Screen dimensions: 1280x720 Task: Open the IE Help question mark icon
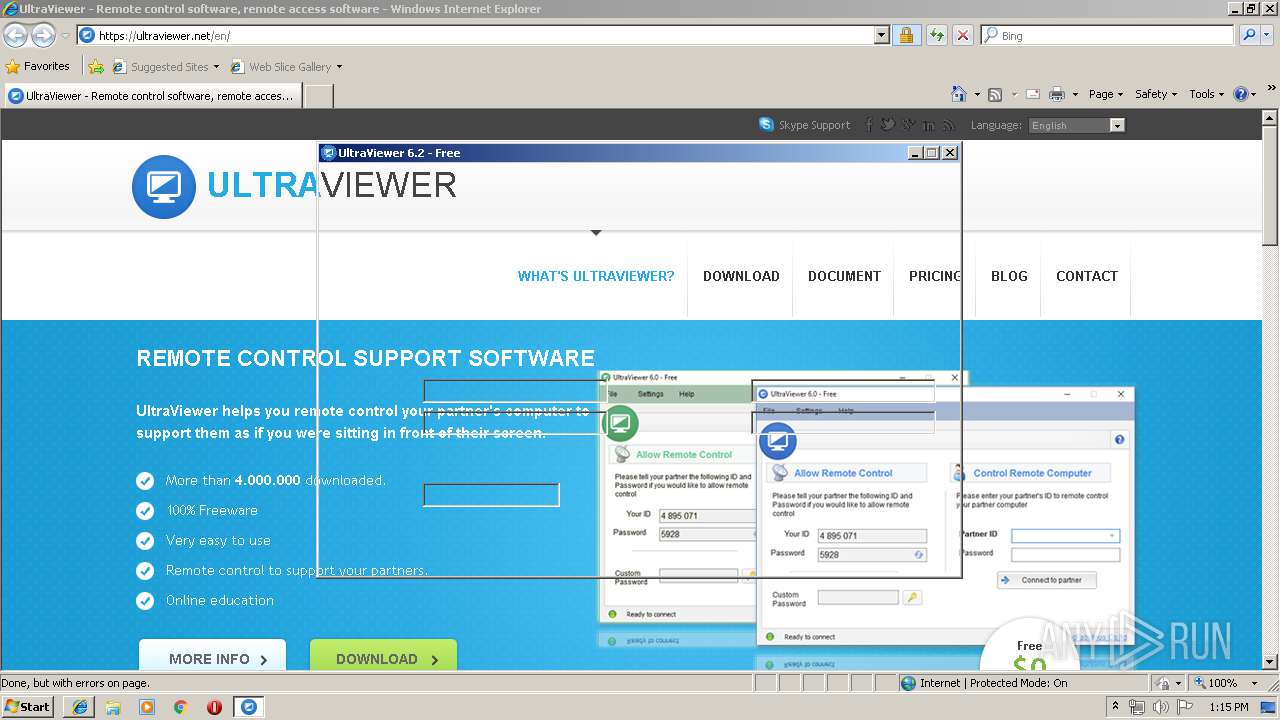tap(1241, 94)
